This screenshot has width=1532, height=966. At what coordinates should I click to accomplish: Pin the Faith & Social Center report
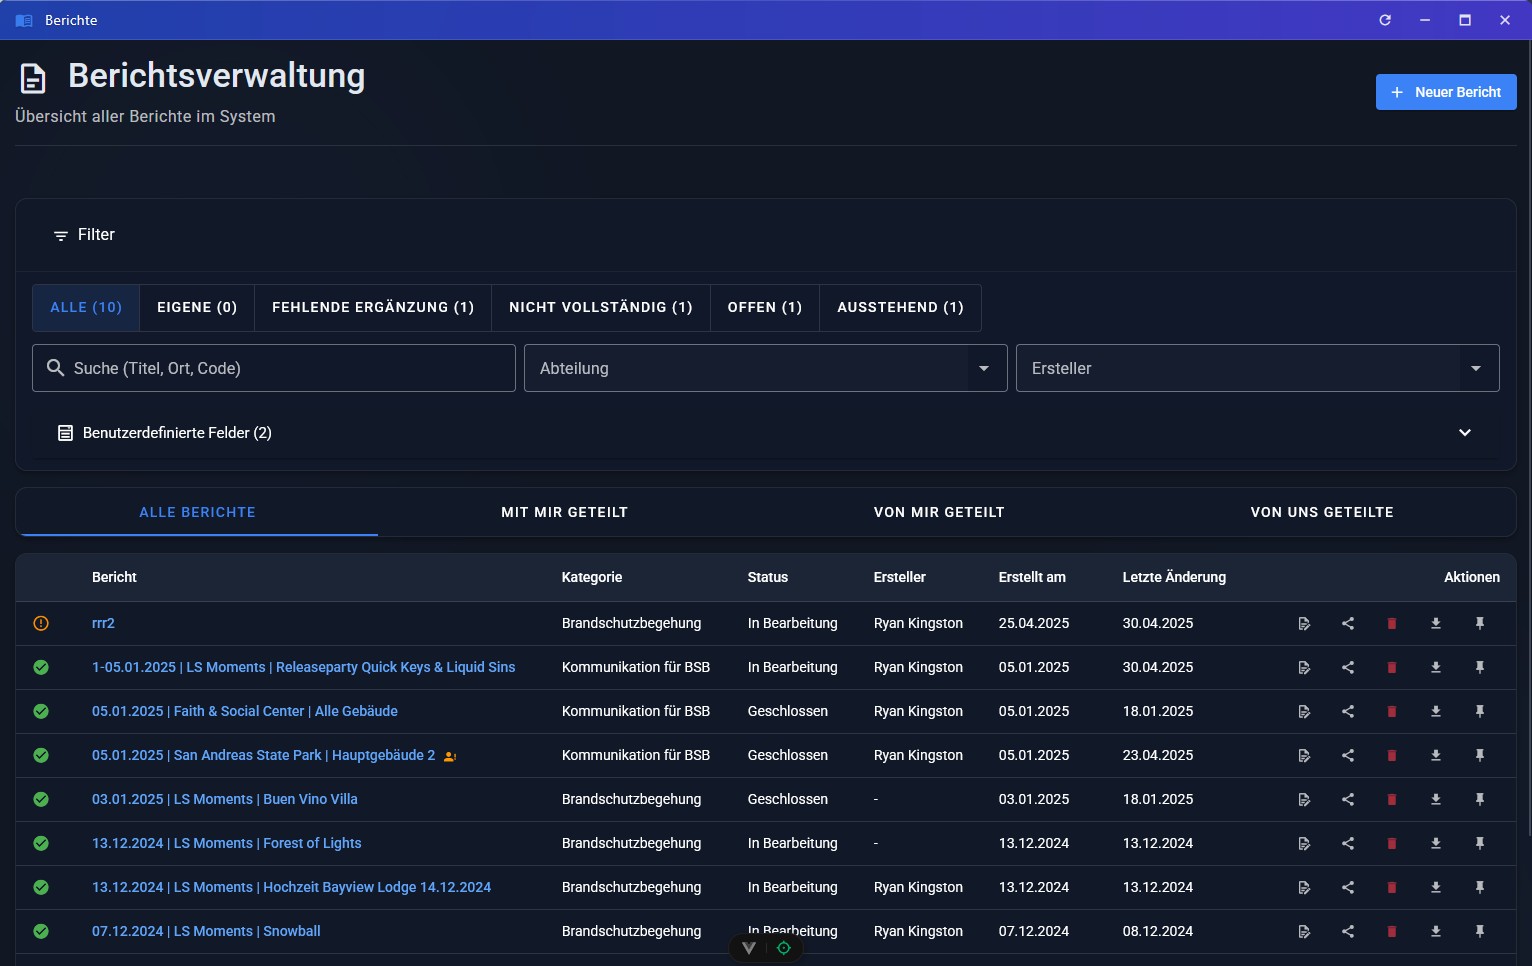[x=1480, y=711]
